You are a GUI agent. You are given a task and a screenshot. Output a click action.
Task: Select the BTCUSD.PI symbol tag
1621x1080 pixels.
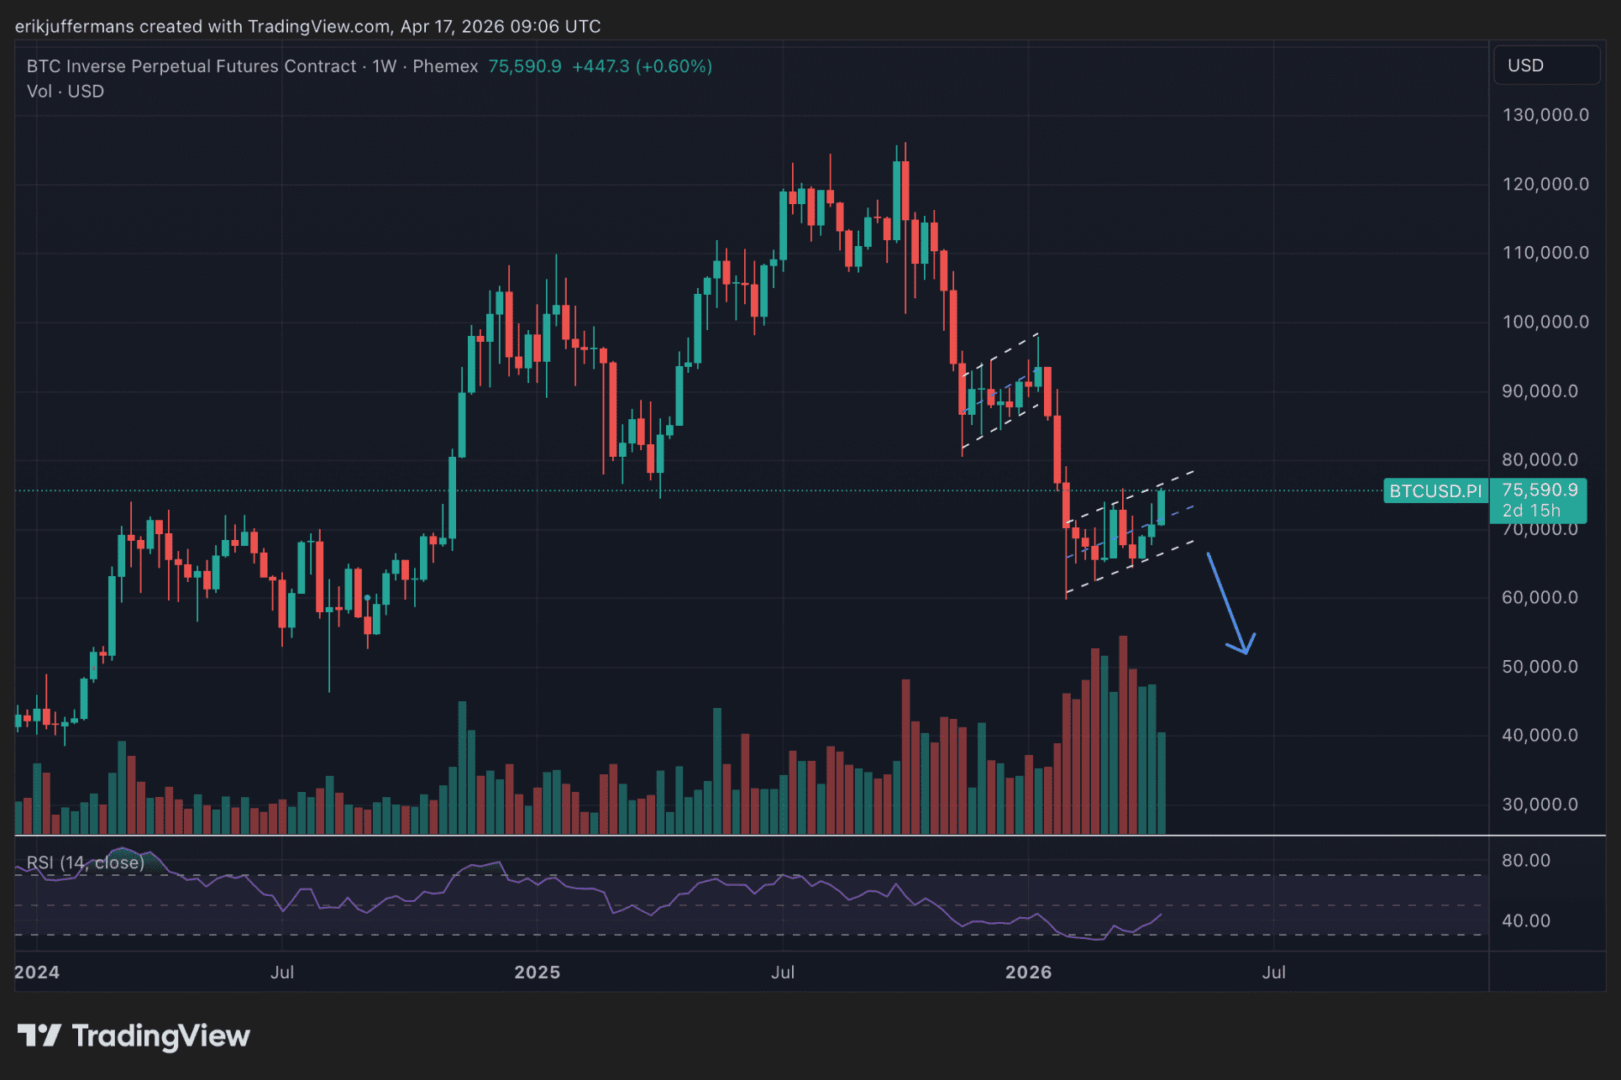coord(1435,491)
